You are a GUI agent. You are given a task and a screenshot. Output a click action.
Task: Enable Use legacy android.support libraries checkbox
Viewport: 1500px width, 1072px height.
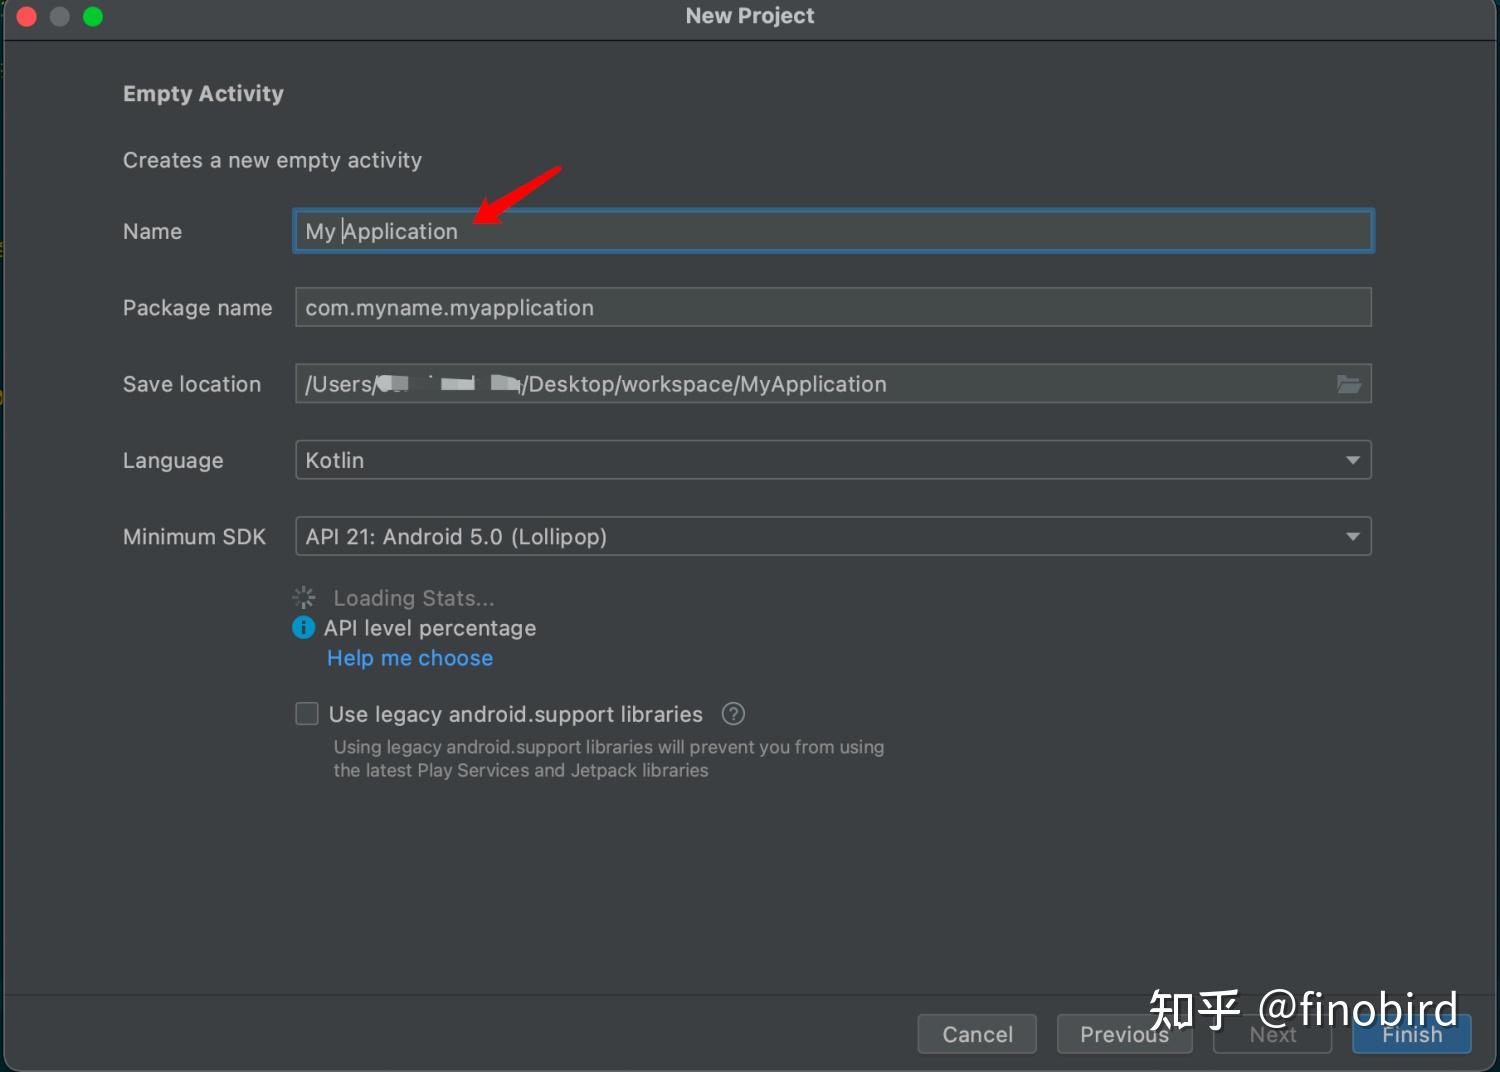(307, 713)
